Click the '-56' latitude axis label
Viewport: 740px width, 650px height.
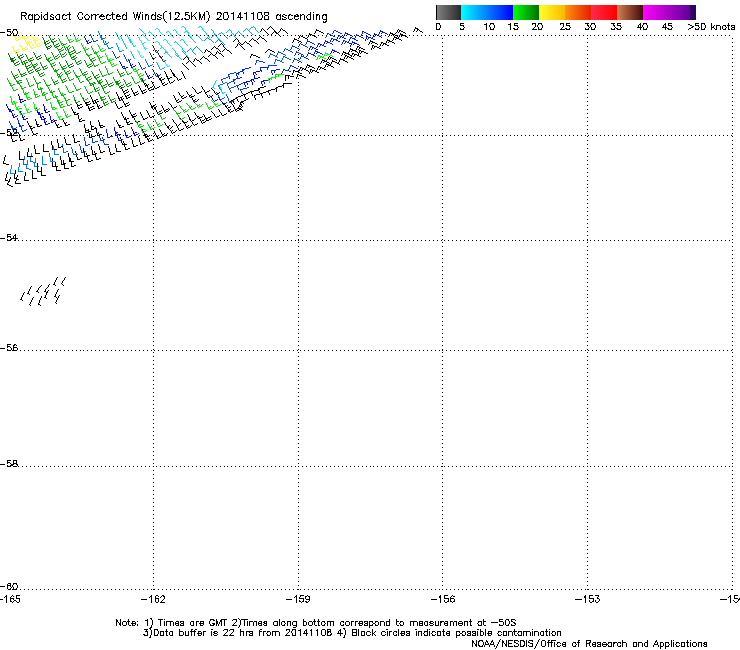pos(9,348)
